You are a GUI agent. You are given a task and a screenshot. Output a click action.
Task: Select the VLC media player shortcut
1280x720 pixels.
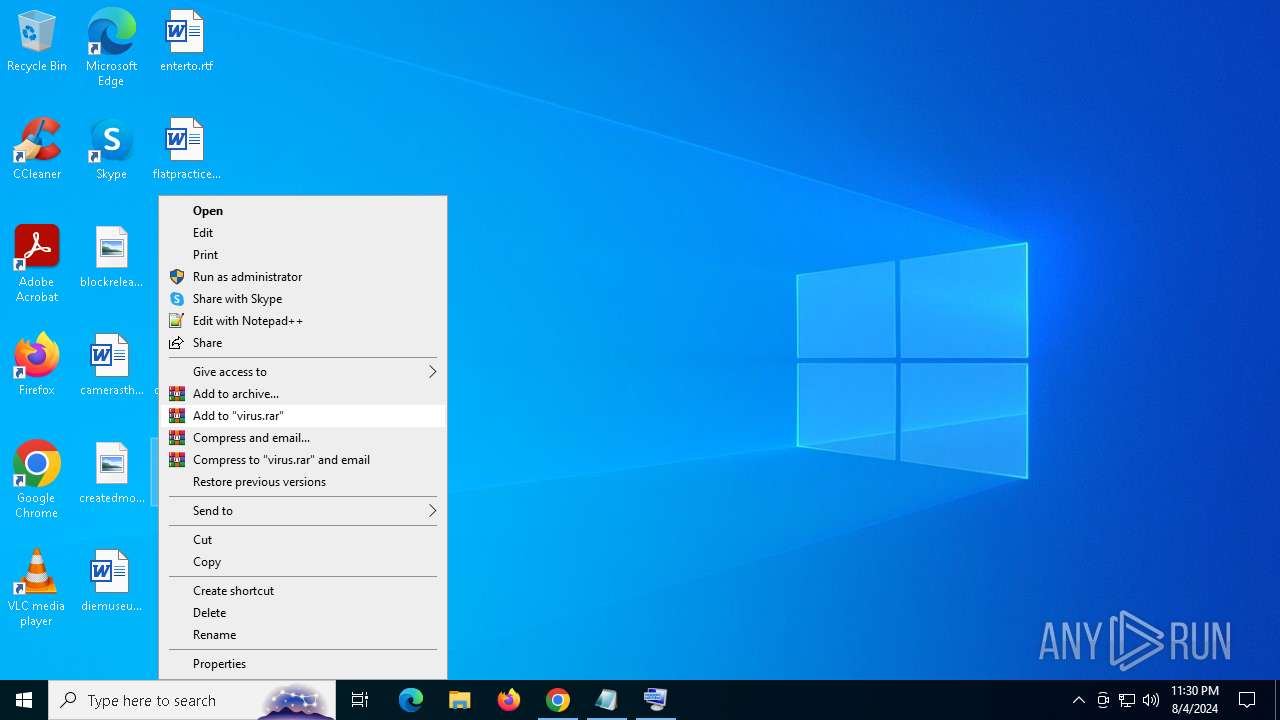coord(37,588)
